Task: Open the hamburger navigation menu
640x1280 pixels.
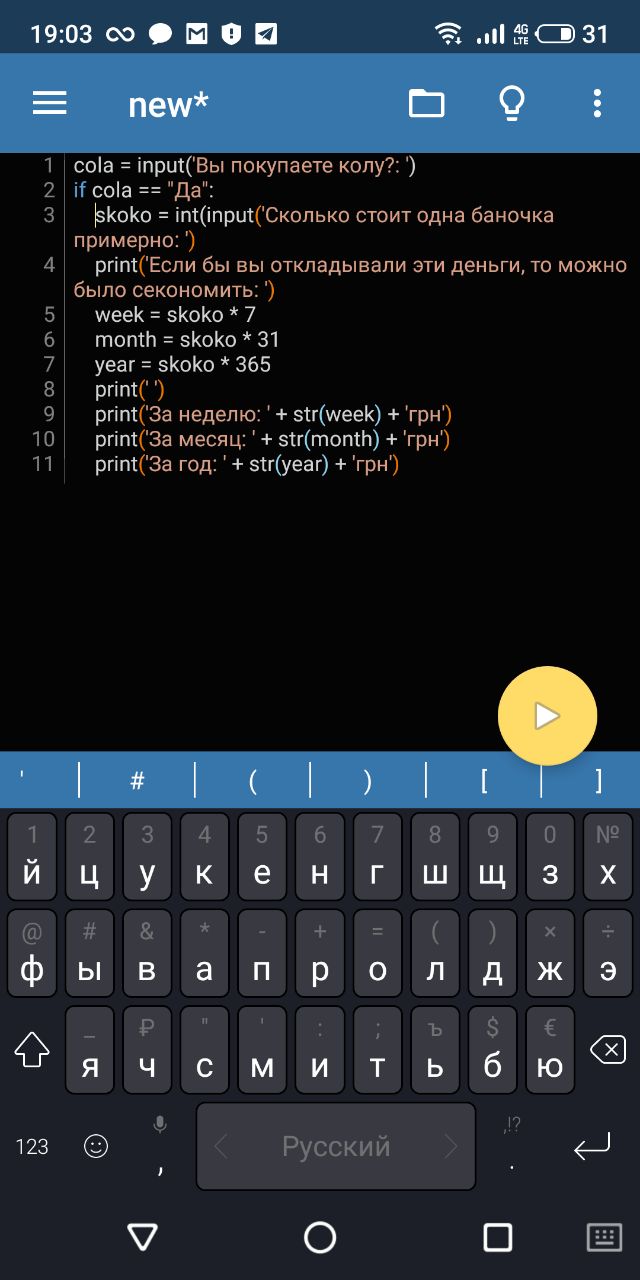Action: tap(49, 103)
